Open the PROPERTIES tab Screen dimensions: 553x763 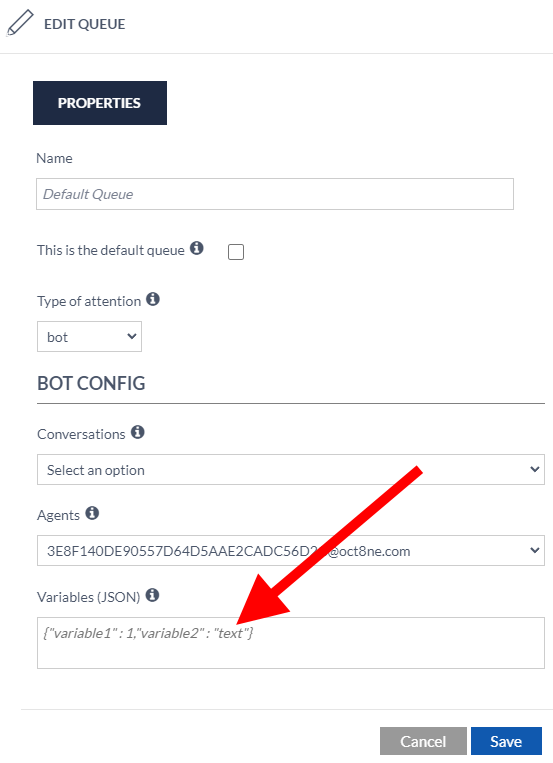(100, 103)
